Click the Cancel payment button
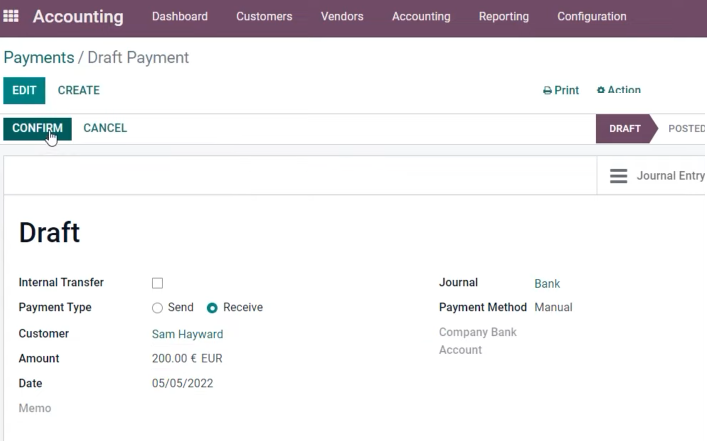The width and height of the screenshot is (707, 441). click(x=105, y=128)
